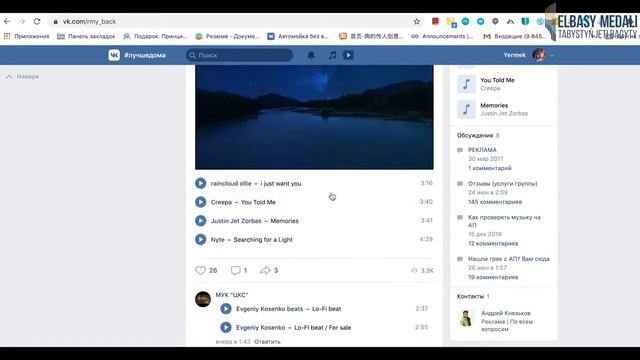Image resolution: width=640 pixels, height=360 pixels.
Task: Play raincloud ollie – i just want you
Action: pos(200,183)
